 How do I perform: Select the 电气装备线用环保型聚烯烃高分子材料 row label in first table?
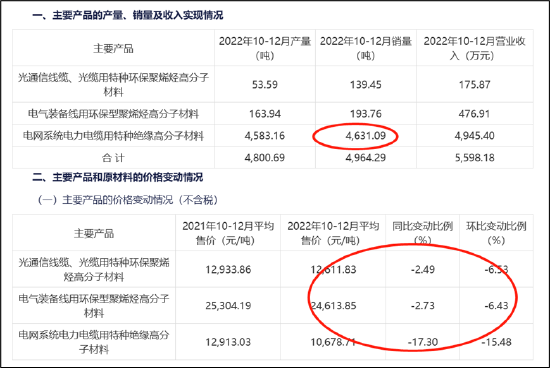coord(113,114)
